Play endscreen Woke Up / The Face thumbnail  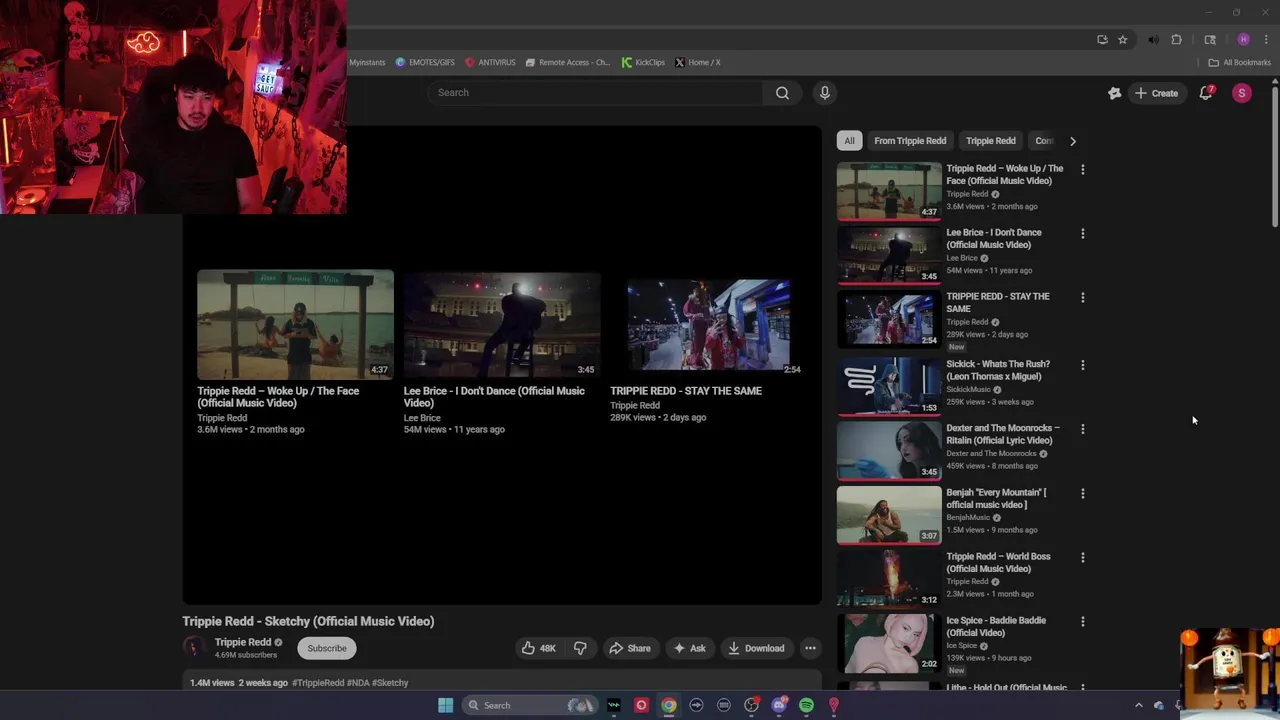coord(295,324)
